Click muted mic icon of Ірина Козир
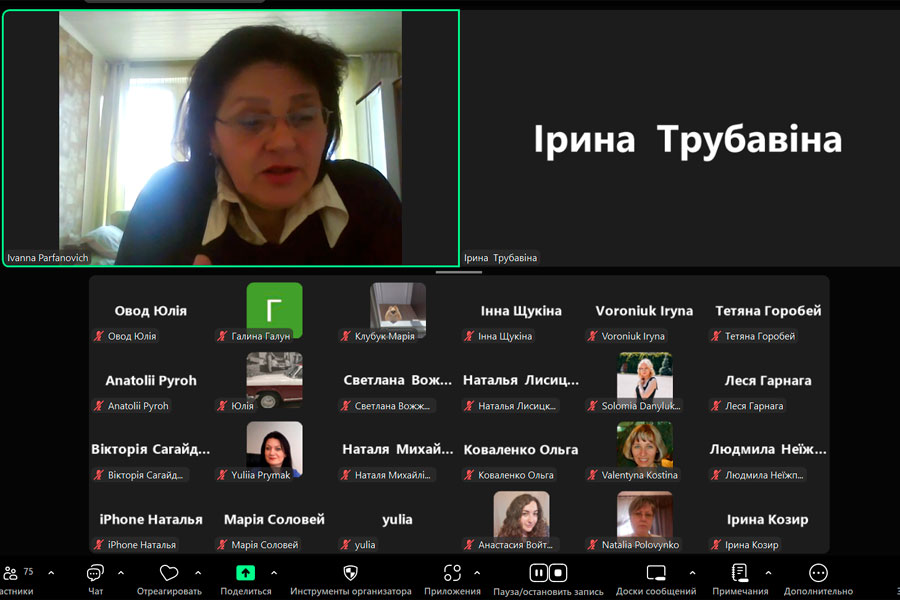The width and height of the screenshot is (900, 600). tap(716, 544)
